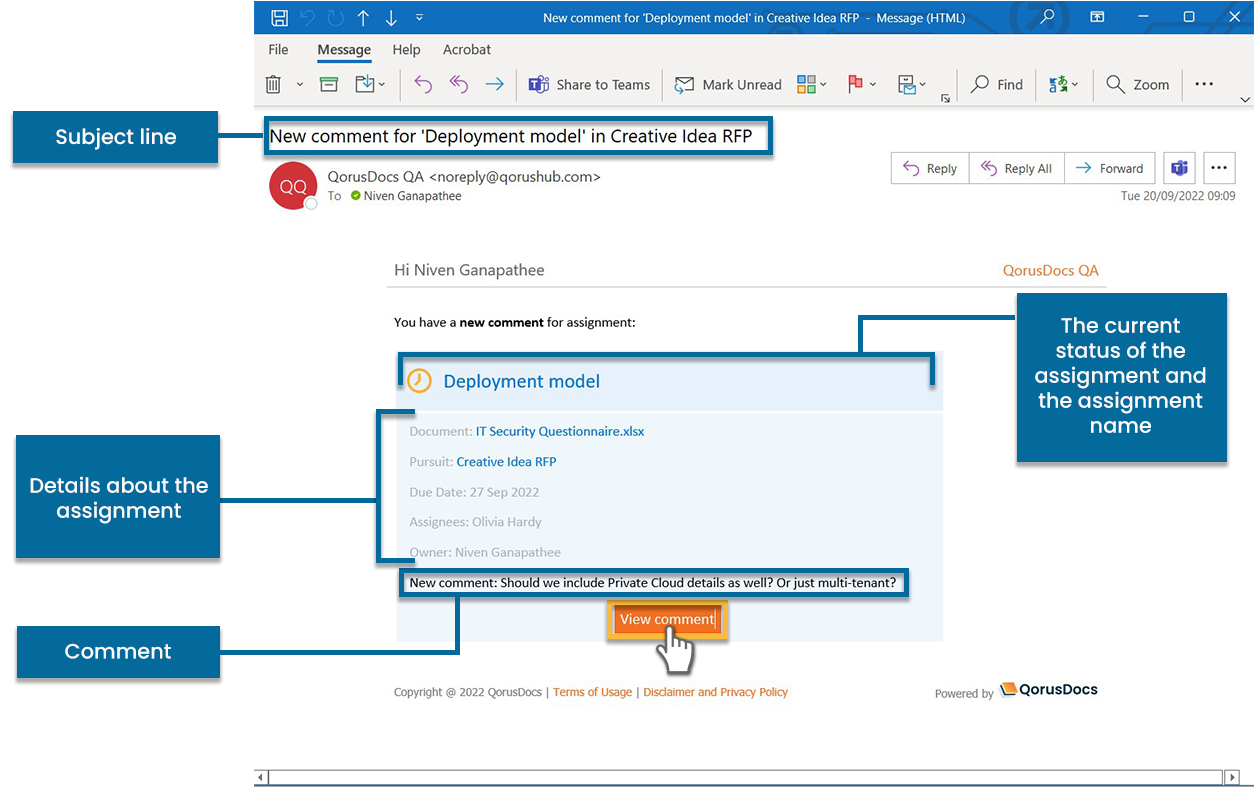Click Mark Unread button
The height and width of the screenshot is (788, 1254).
[728, 85]
